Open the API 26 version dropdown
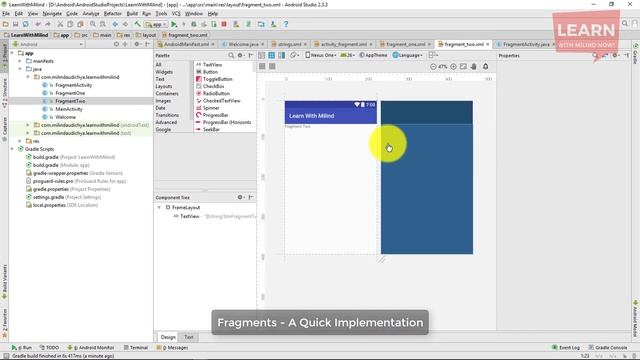The height and width of the screenshot is (360, 640). tap(348, 55)
